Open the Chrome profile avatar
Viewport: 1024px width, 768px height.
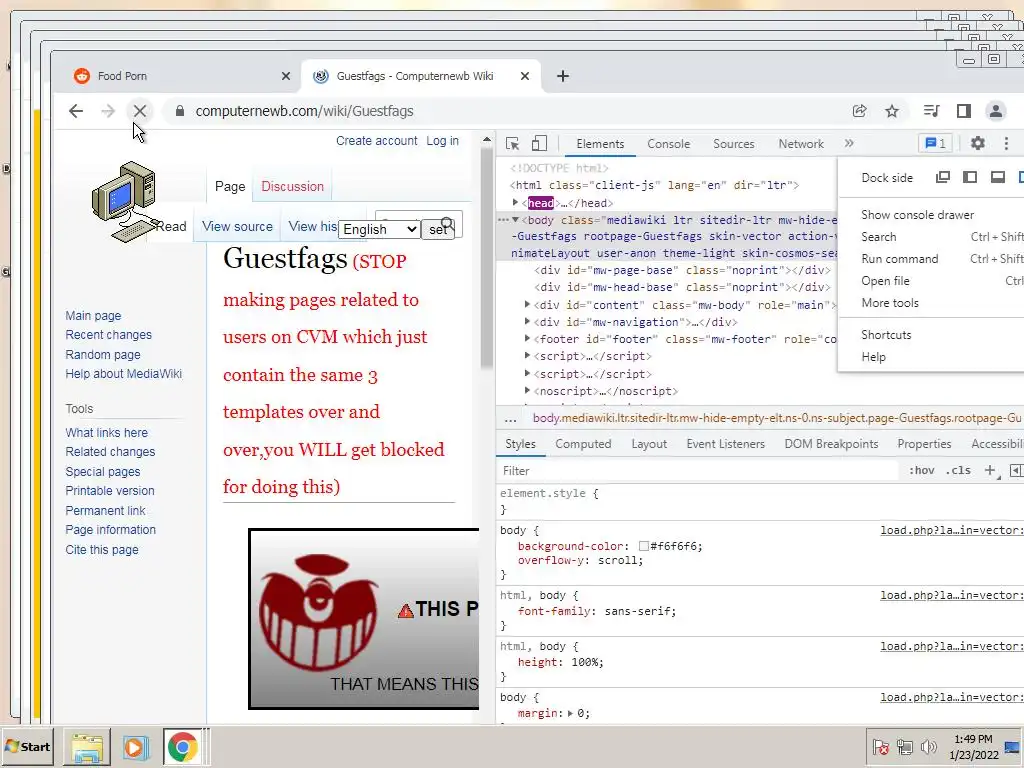995,111
